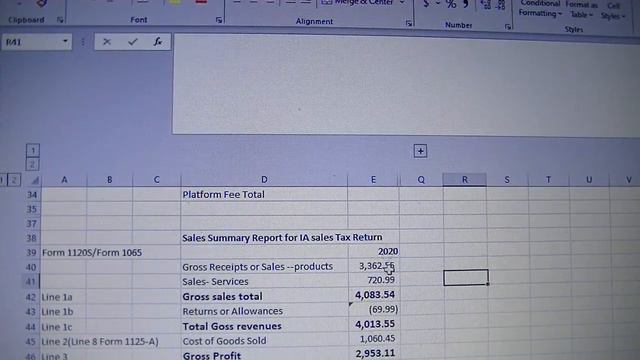Select the 'Cost of Goods Sold' cell
Viewport: 640px width, 360px height.
(x=264, y=341)
